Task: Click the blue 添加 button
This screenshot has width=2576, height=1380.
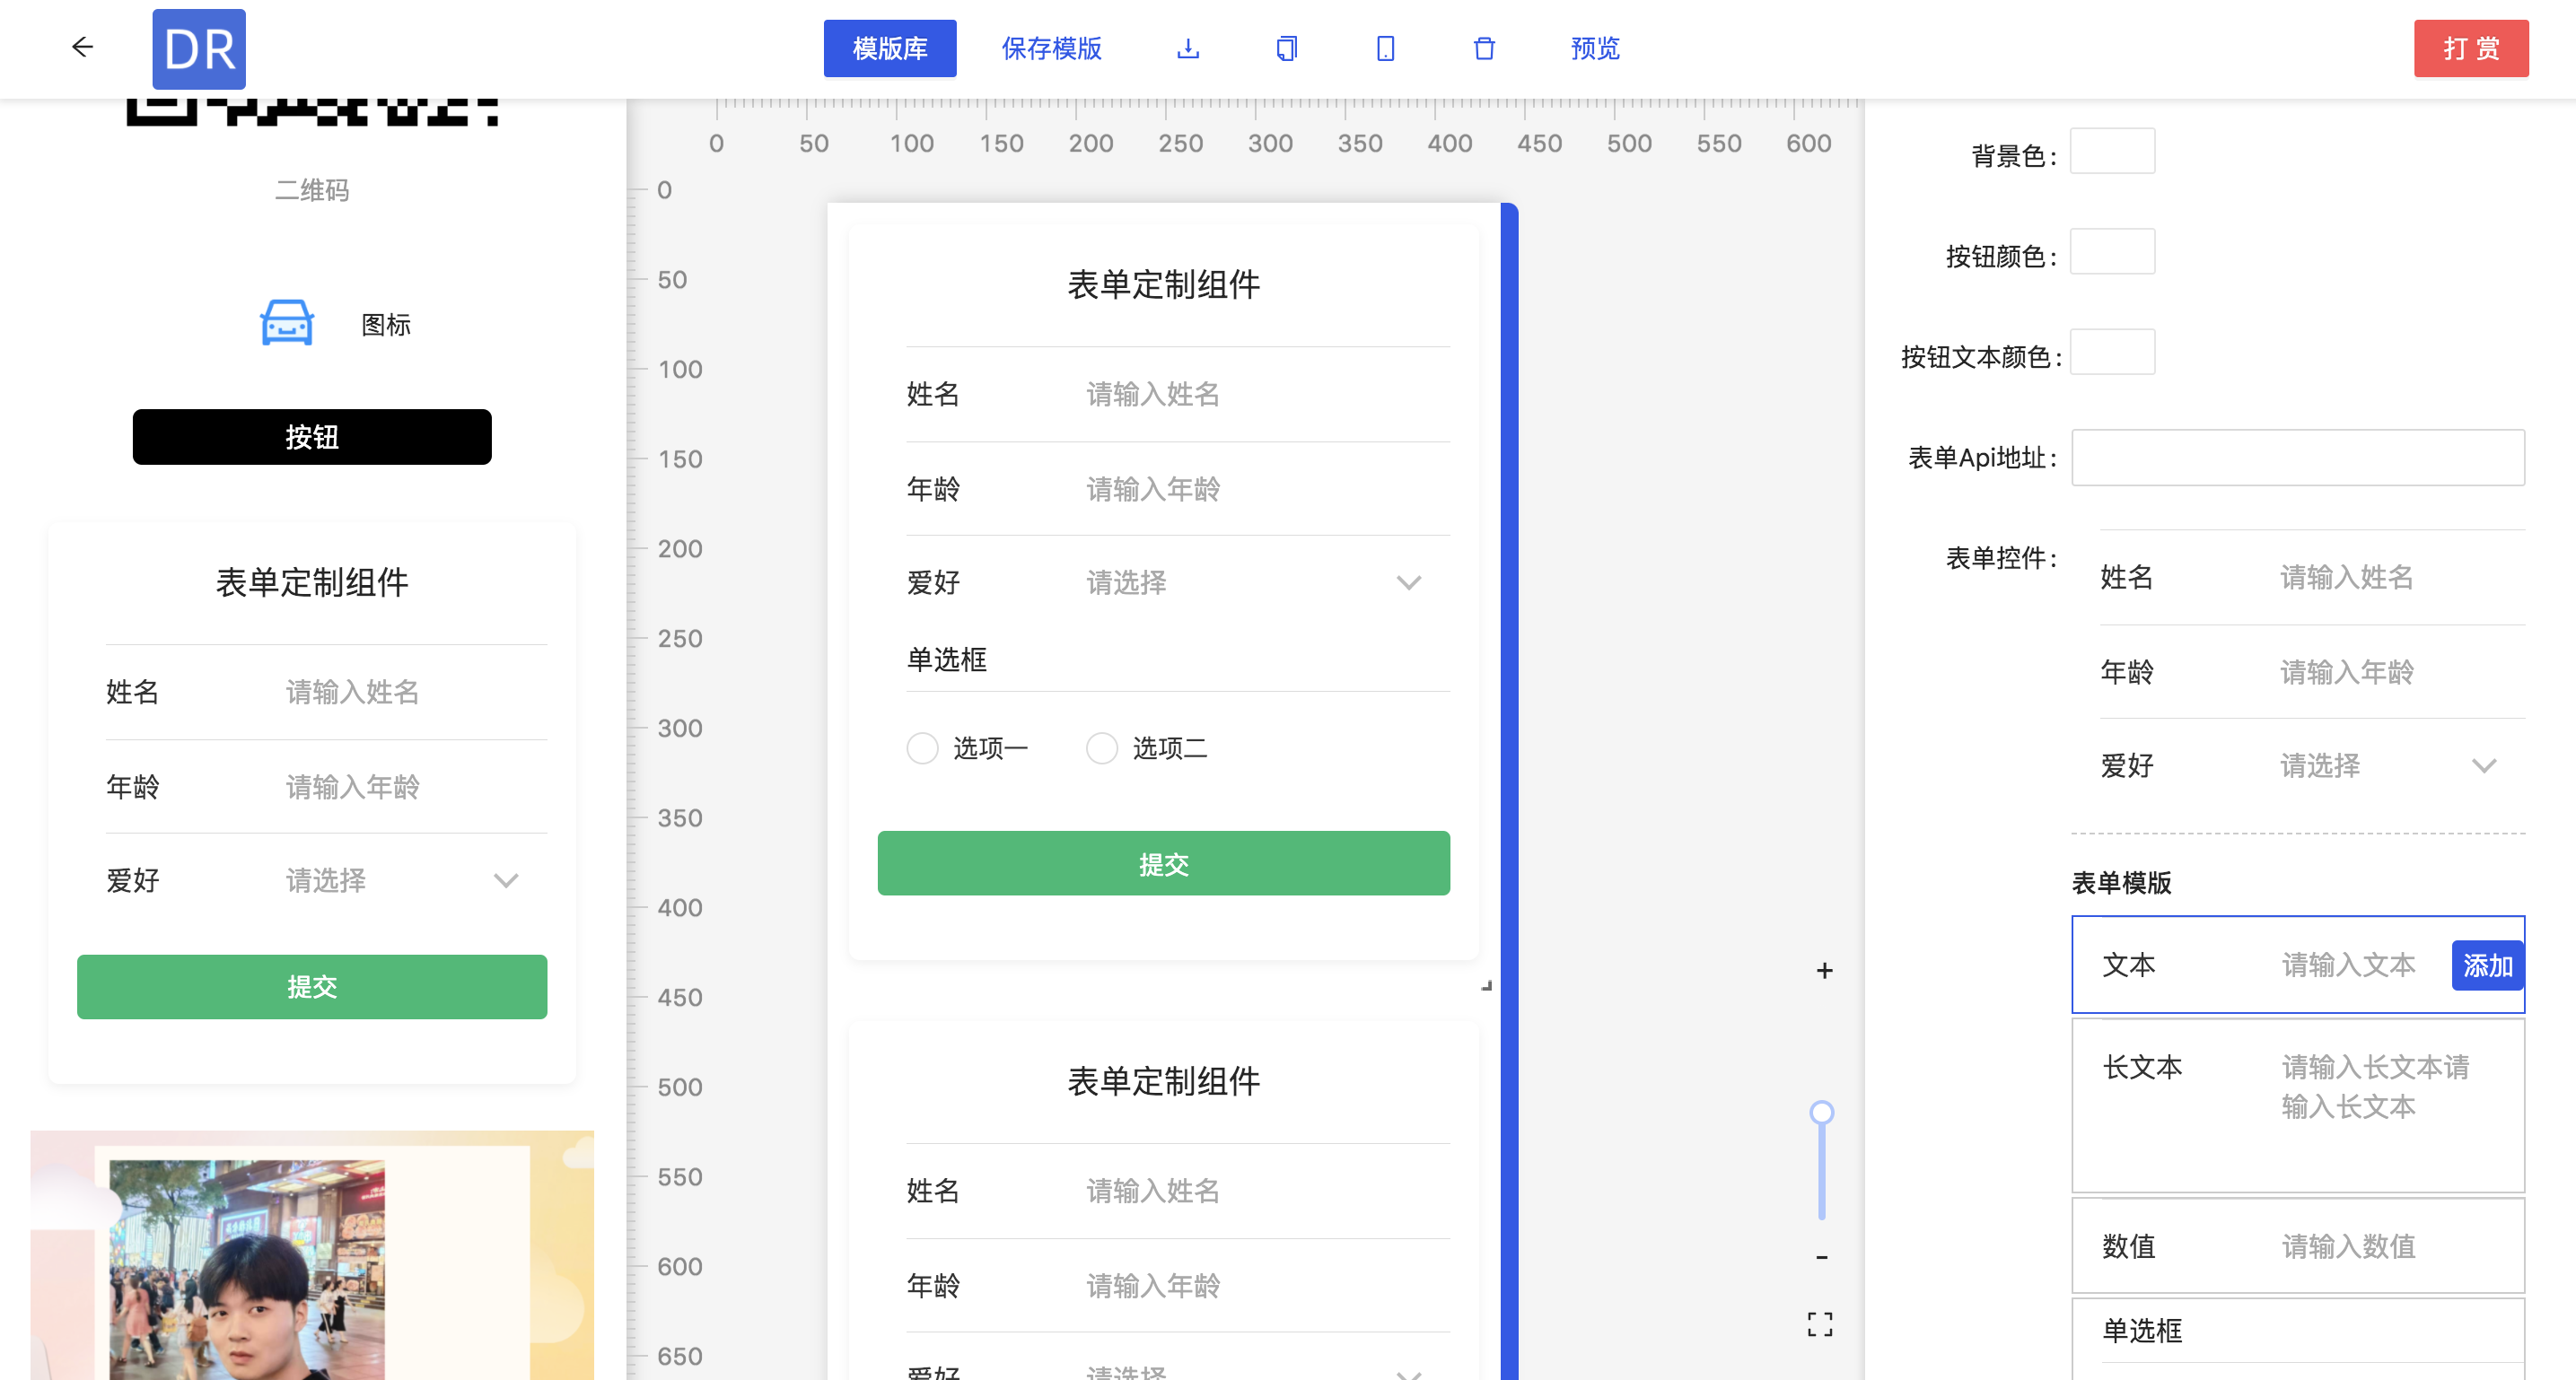Action: pos(2487,965)
